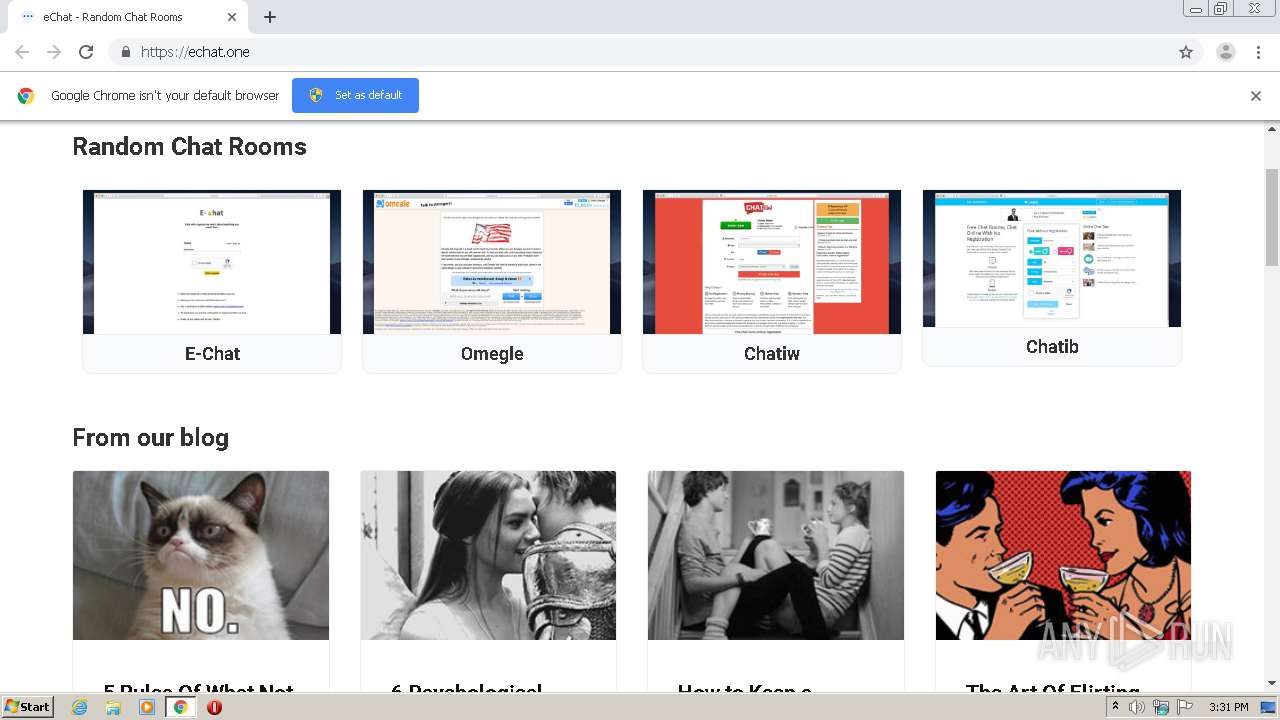Open the couple sitting on floor blog image
1280x720 pixels.
click(776, 555)
